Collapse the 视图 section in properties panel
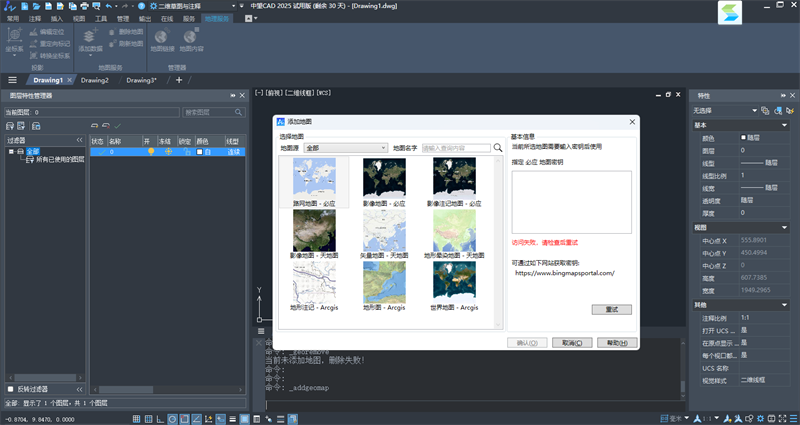Screen dimensions: 800x425 pos(784,228)
